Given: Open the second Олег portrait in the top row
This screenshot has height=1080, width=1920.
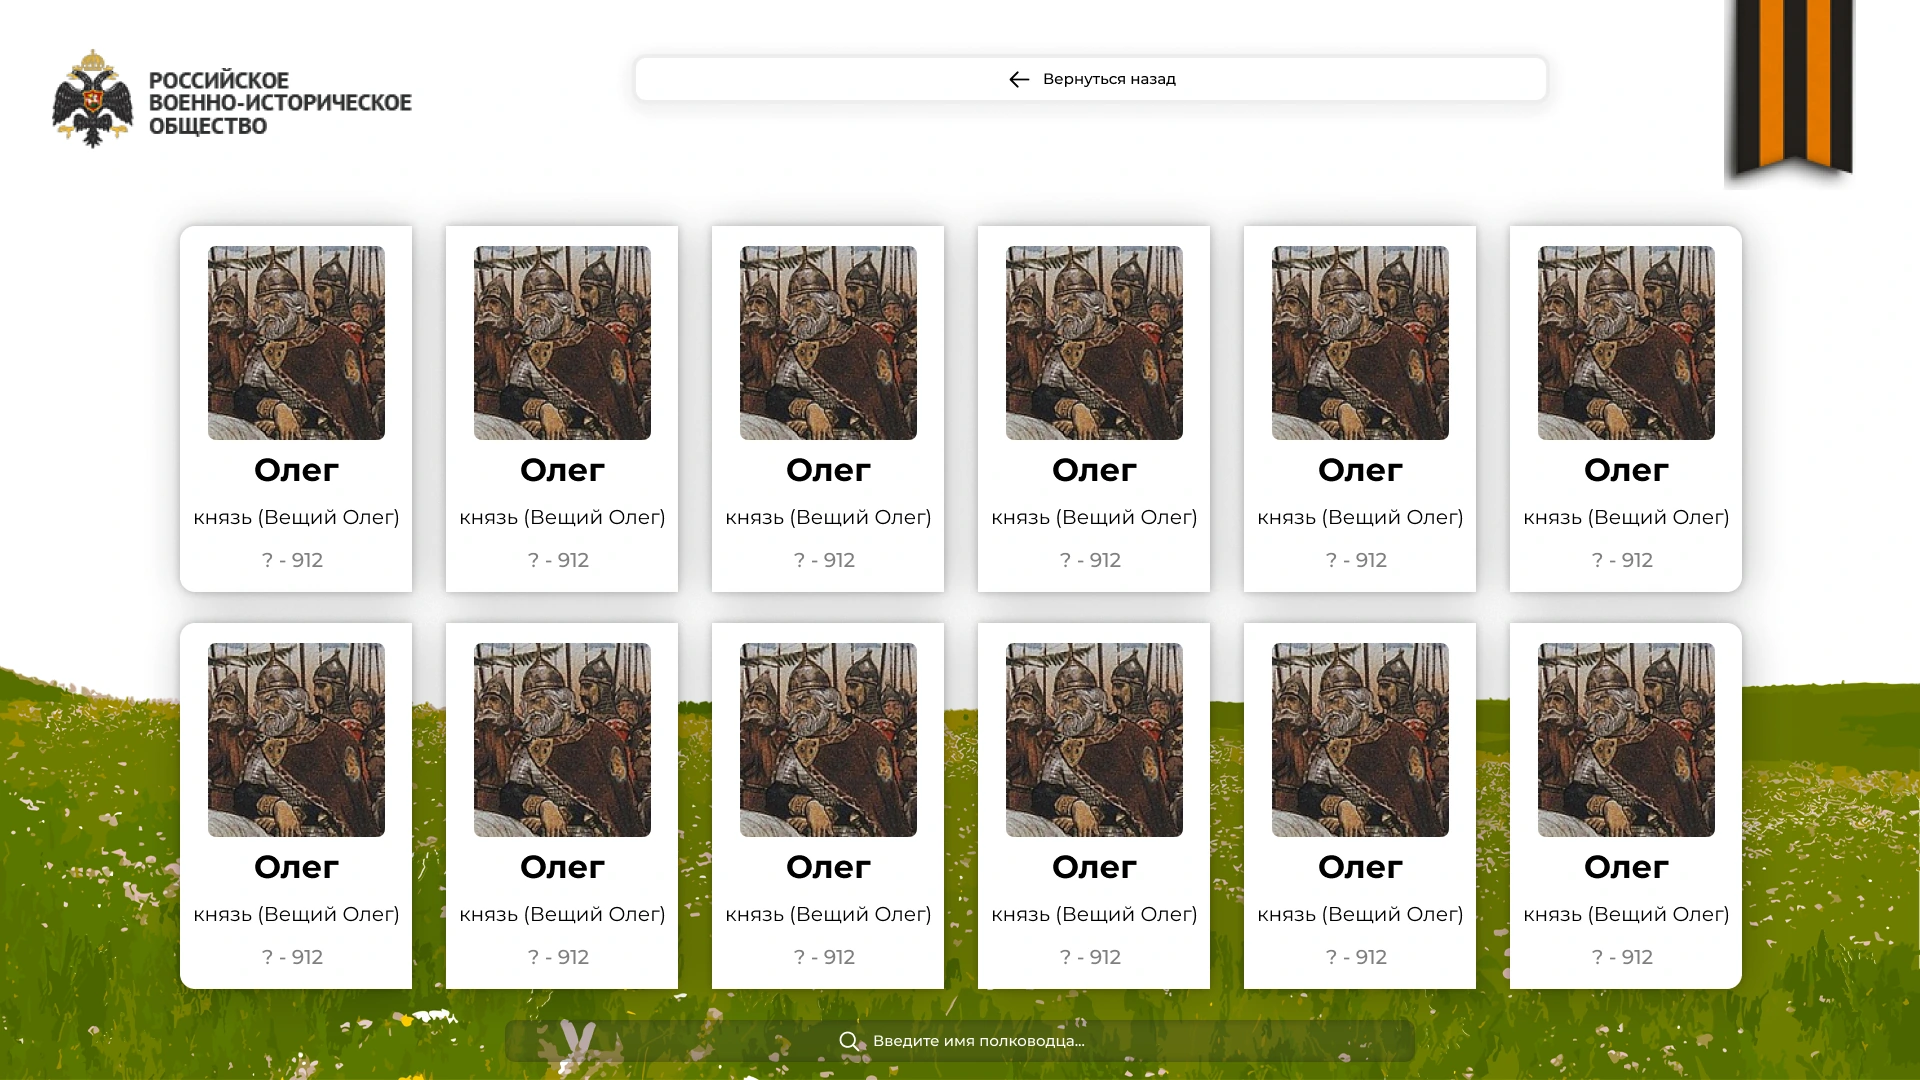Looking at the screenshot, I should pos(562,343).
